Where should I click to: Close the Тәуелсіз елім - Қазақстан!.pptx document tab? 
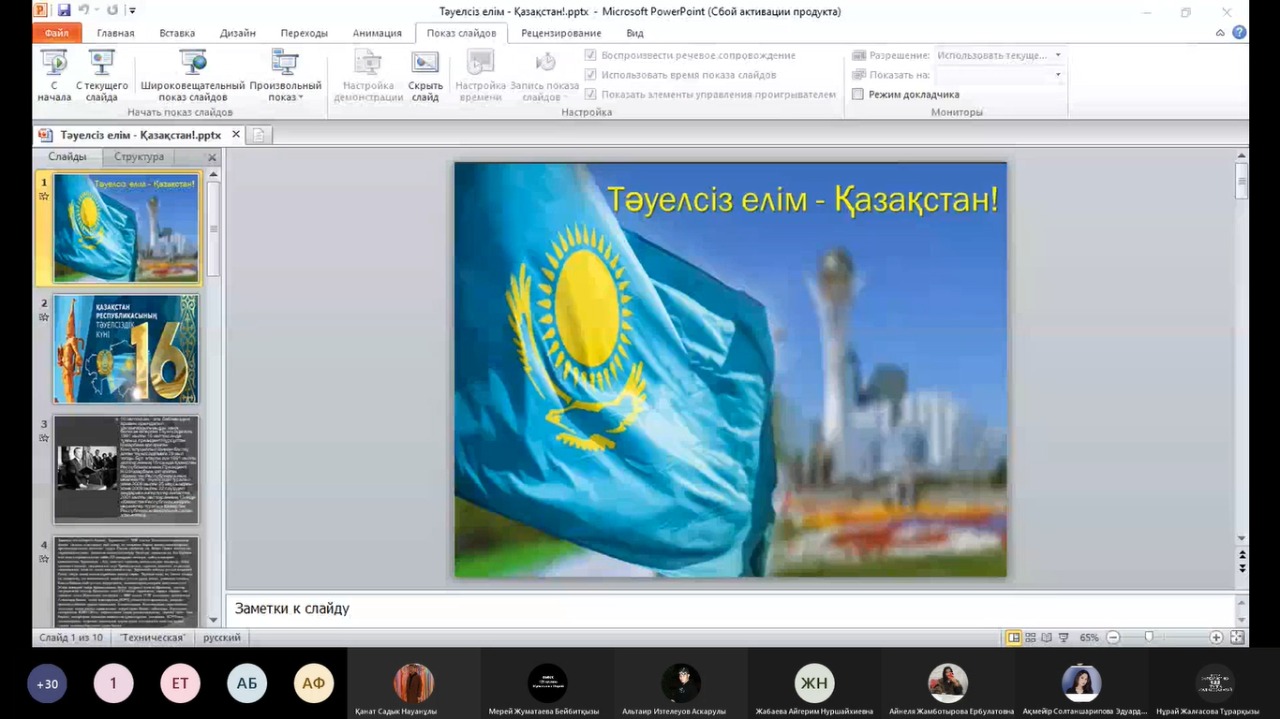pyautogui.click(x=236, y=134)
